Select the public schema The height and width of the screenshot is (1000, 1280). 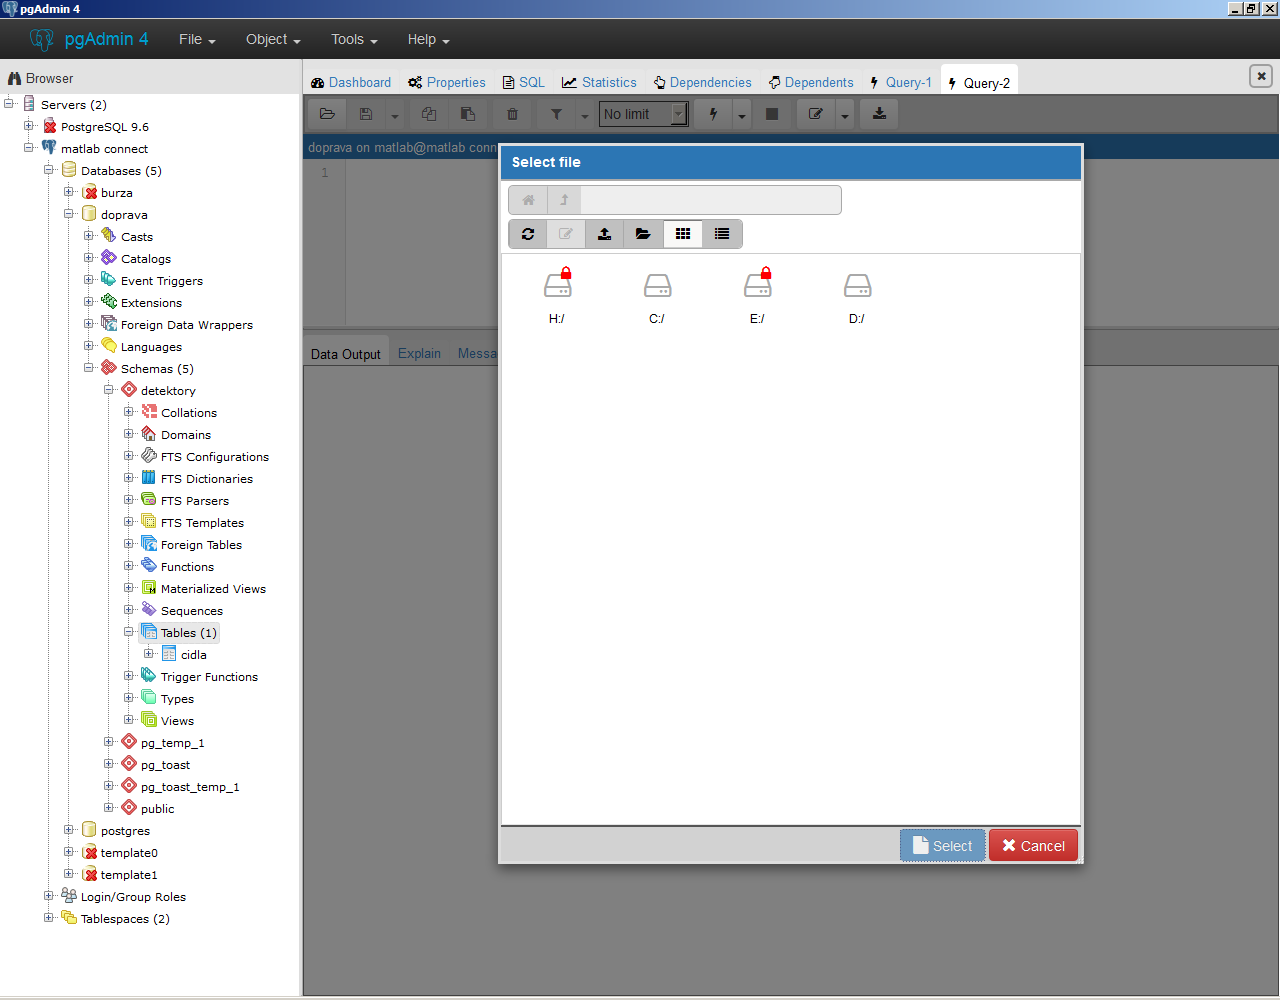tap(157, 809)
